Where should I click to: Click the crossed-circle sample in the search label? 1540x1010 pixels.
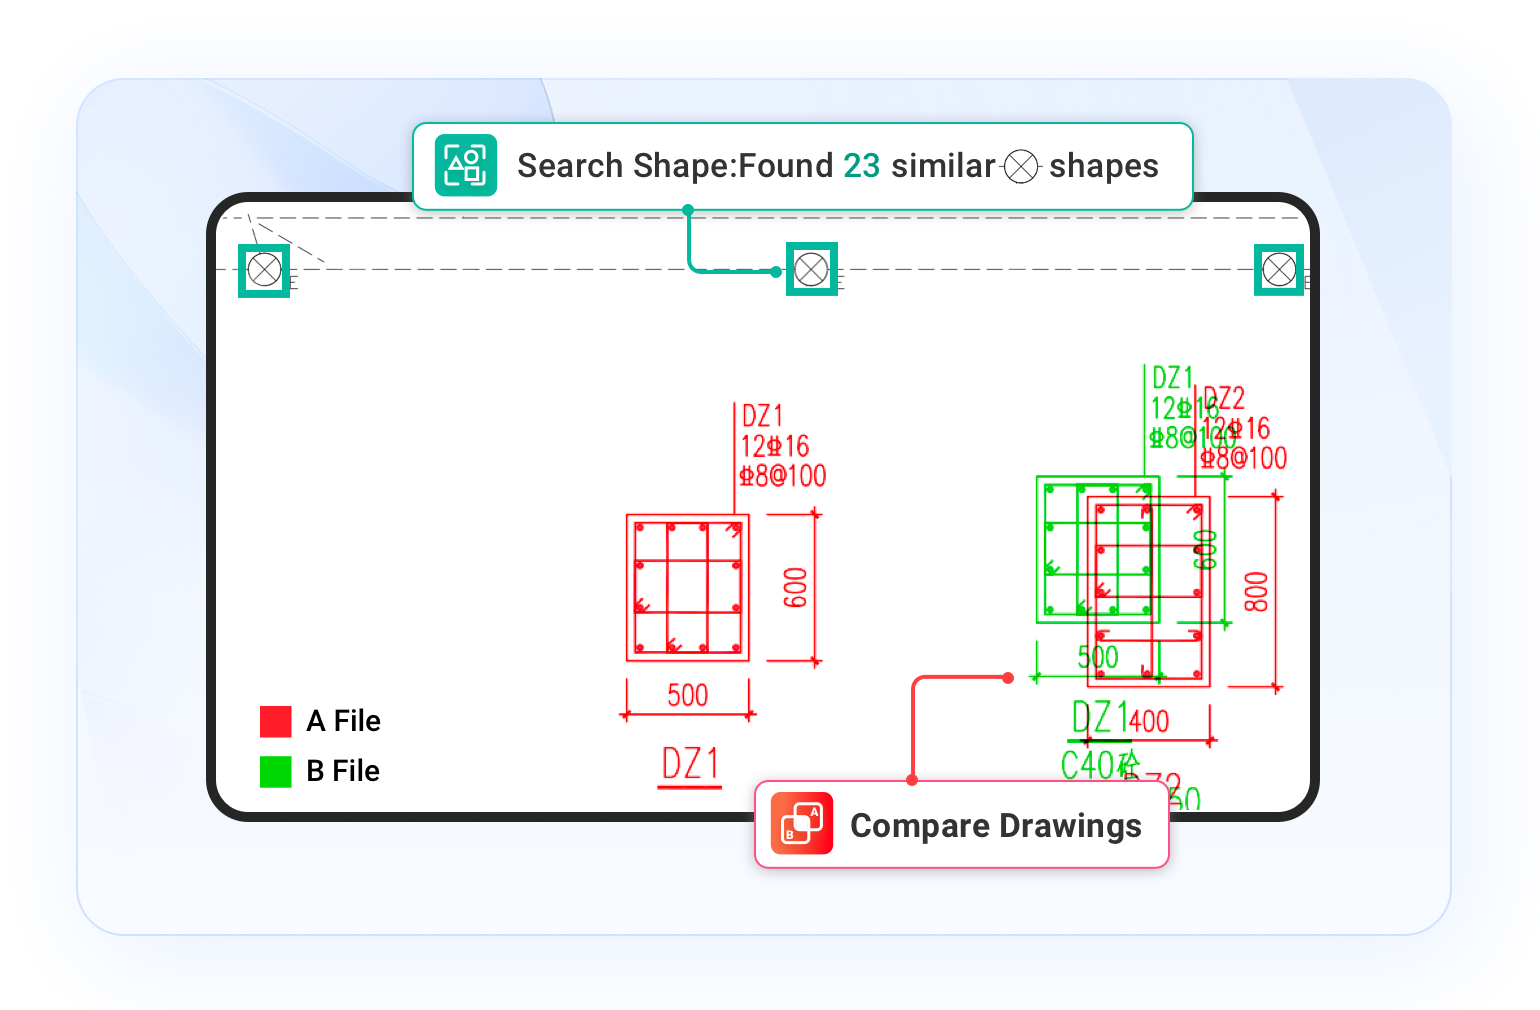(1021, 166)
